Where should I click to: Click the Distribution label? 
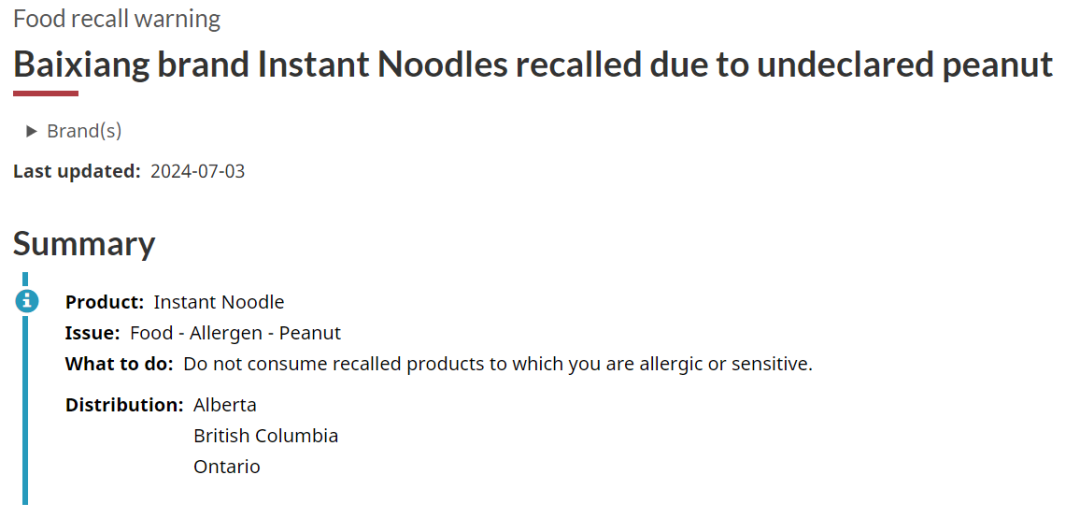(x=125, y=405)
